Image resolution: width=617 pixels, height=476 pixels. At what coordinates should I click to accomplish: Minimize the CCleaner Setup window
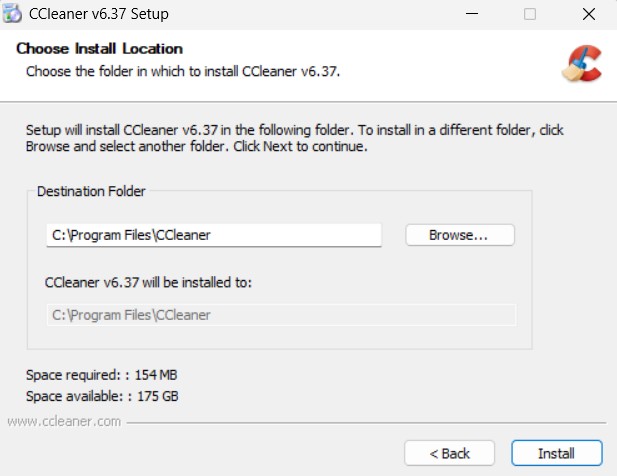(472, 14)
